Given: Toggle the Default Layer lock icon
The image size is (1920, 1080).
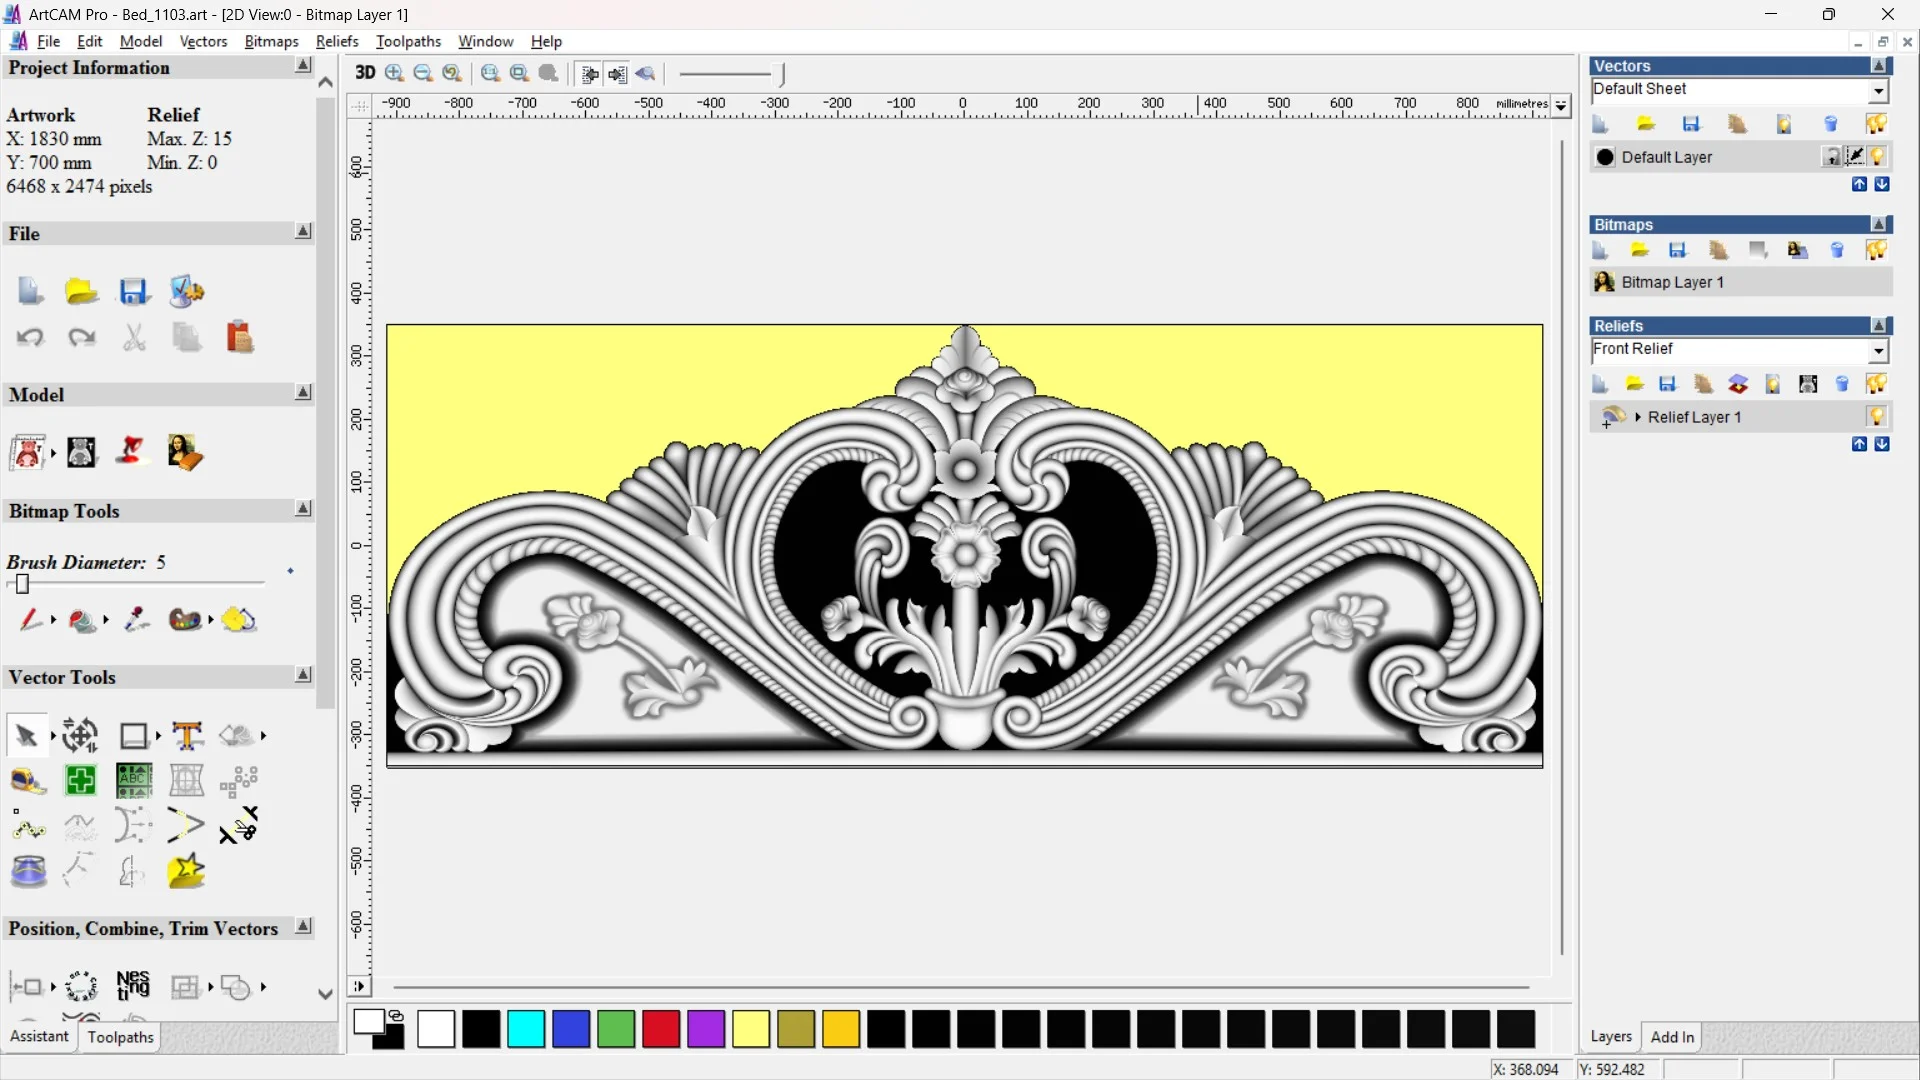Looking at the screenshot, I should tap(1831, 157).
